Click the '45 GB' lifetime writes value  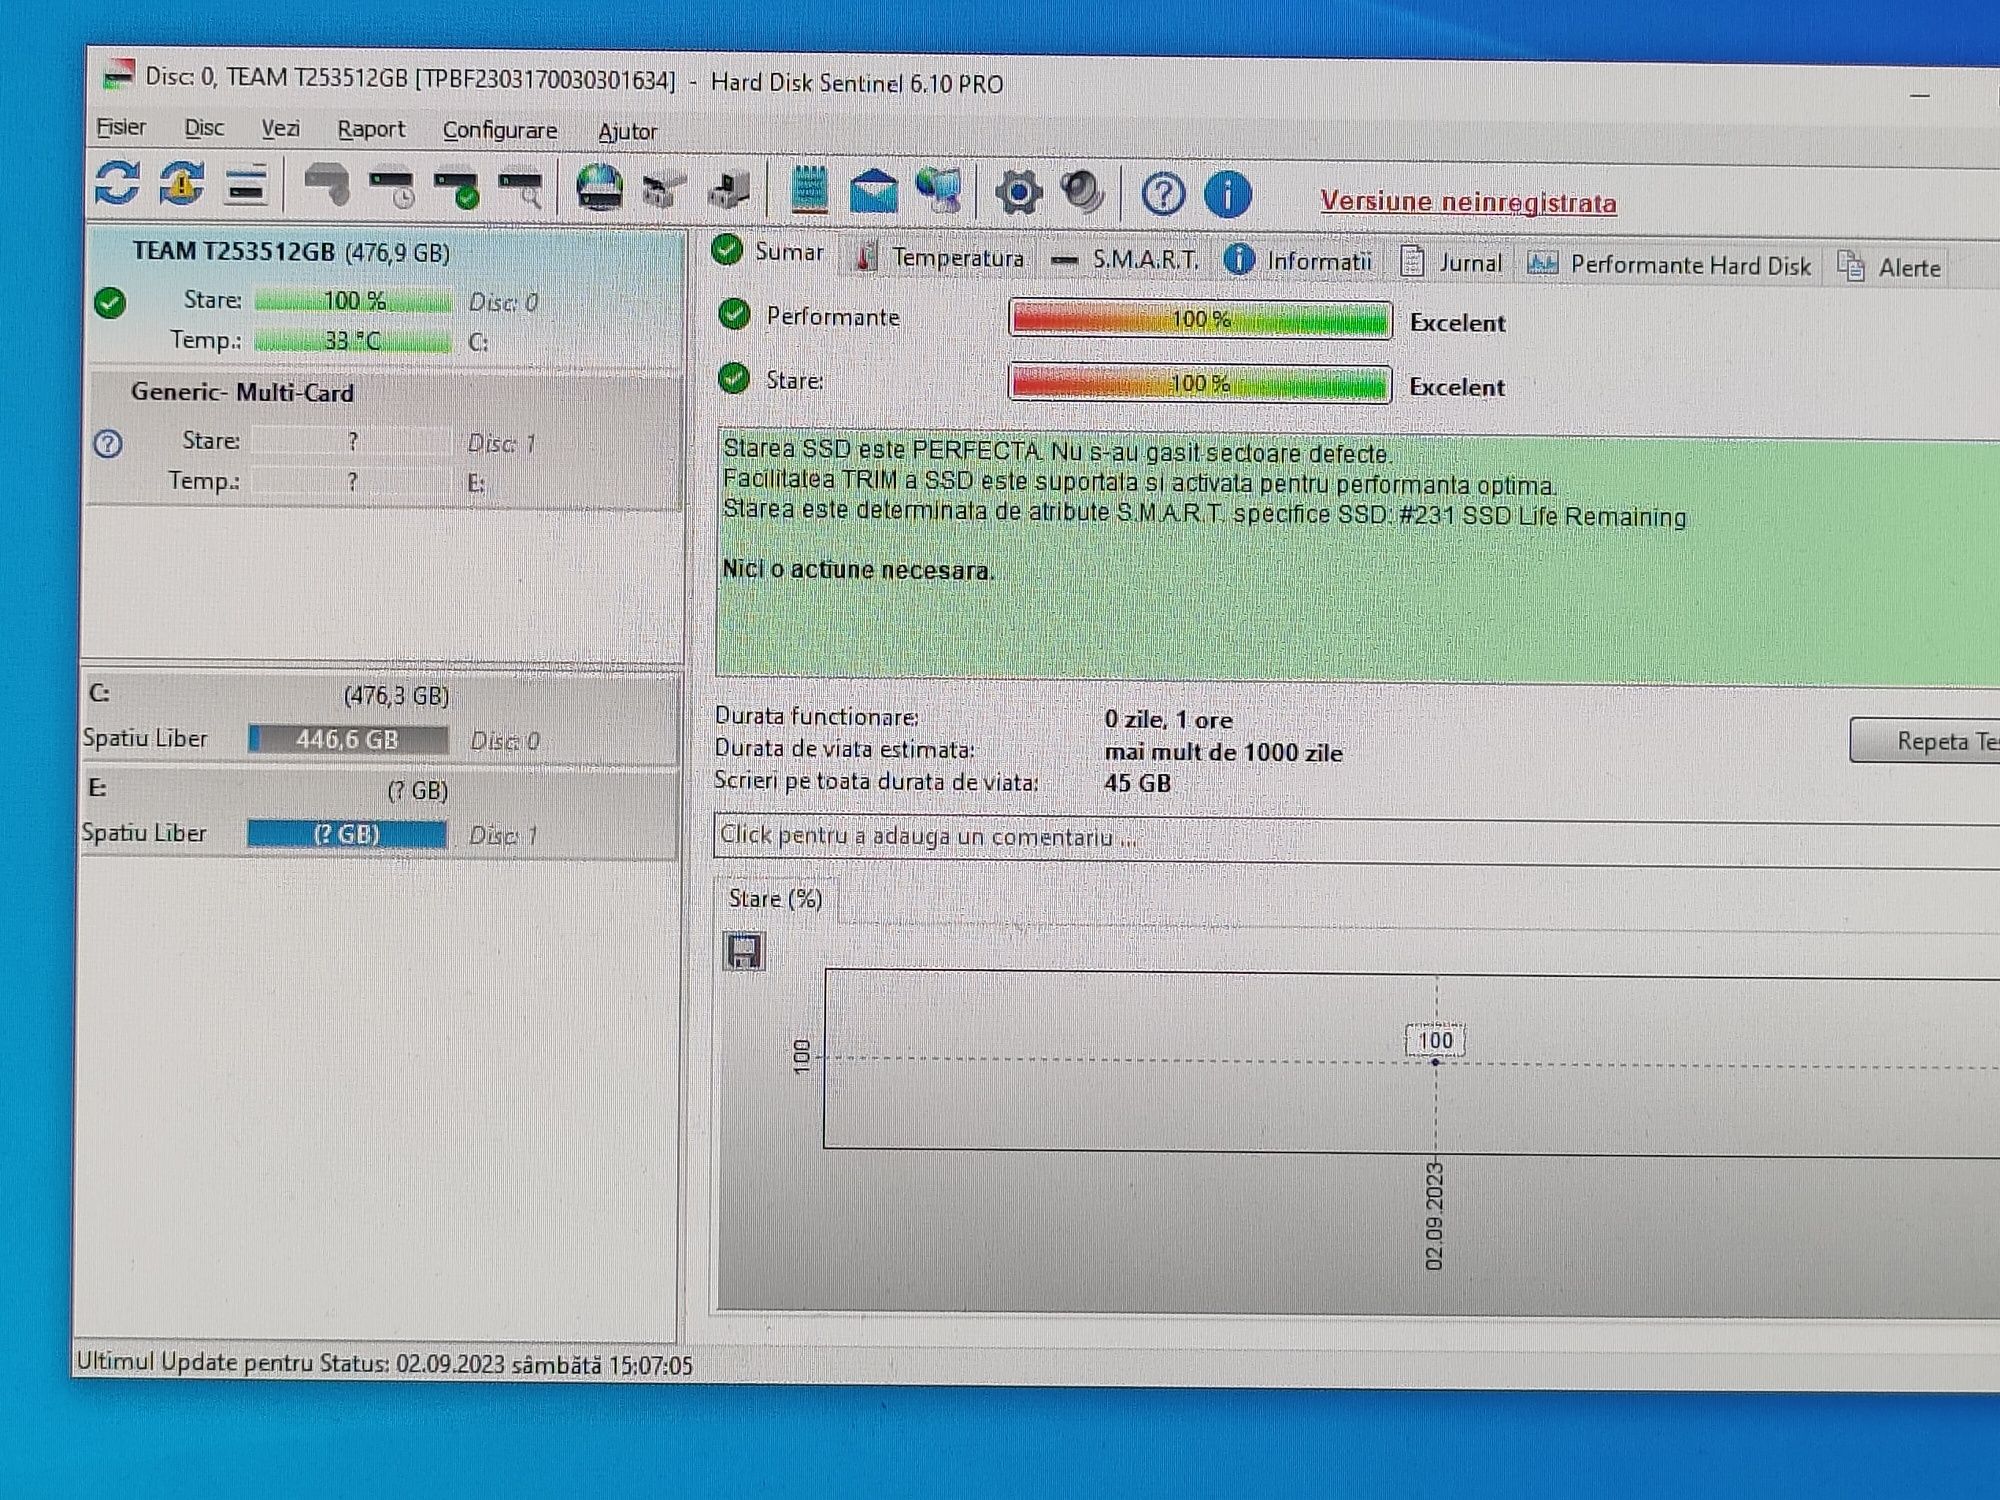[1137, 783]
